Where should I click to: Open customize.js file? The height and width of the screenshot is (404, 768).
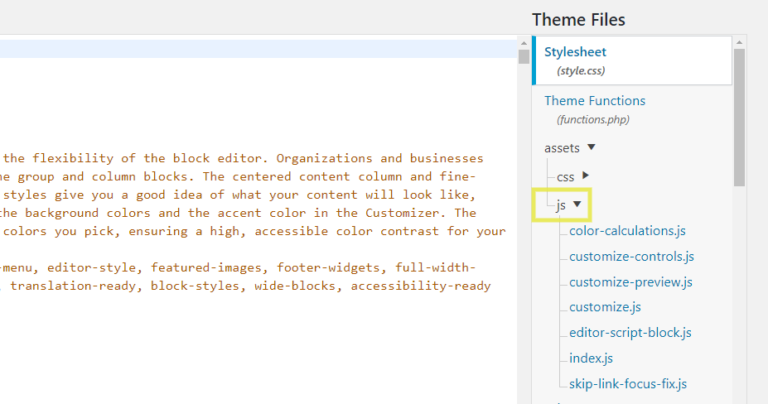point(605,307)
